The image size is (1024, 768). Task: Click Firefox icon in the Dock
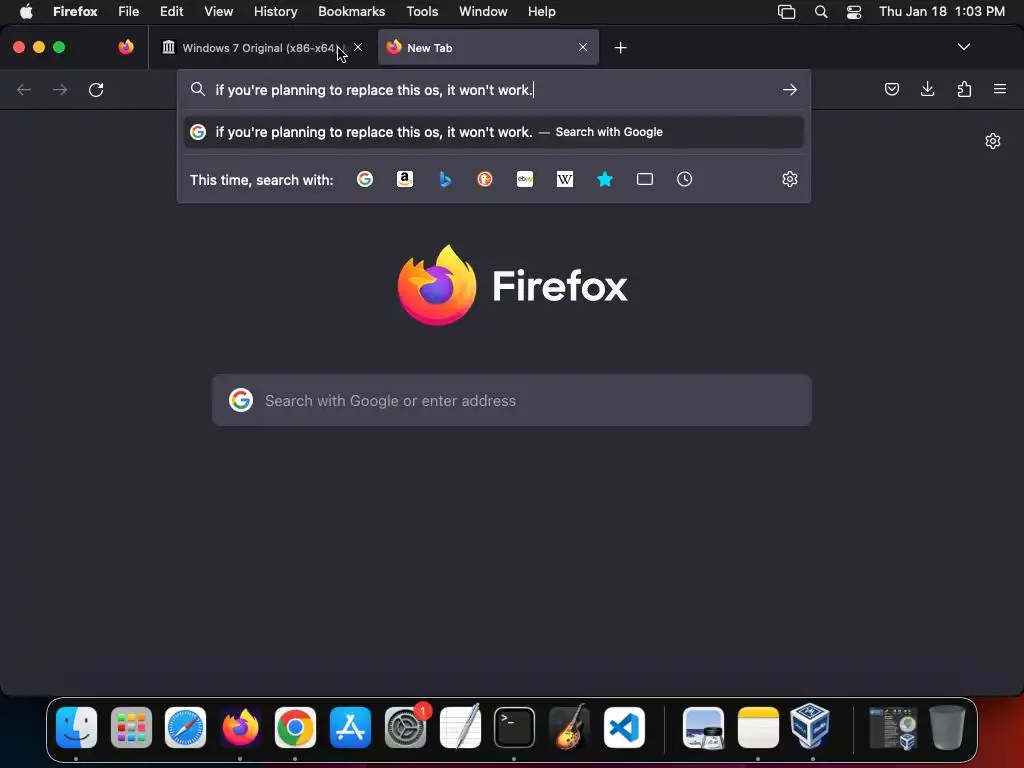(240, 727)
